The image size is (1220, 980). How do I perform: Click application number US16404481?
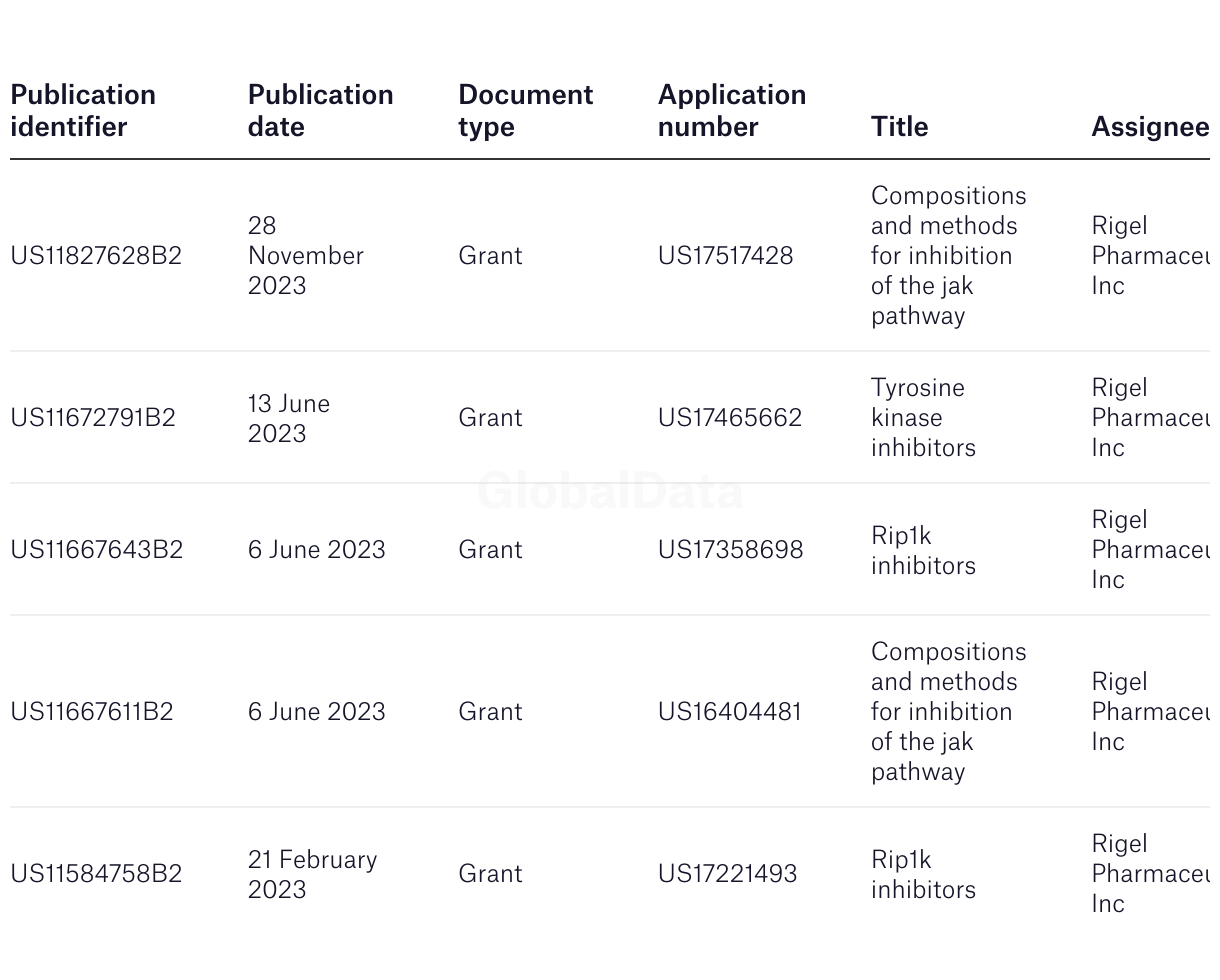click(729, 712)
